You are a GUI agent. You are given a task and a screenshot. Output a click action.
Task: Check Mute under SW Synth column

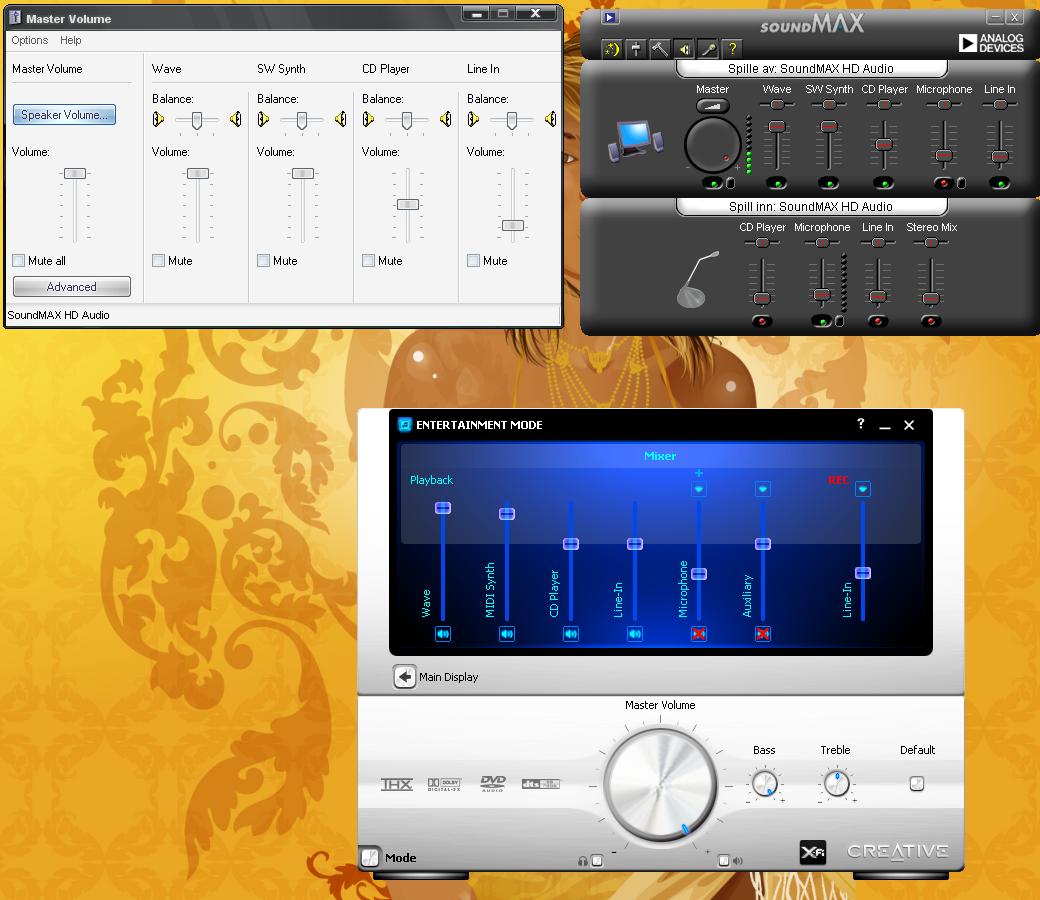coord(263,261)
